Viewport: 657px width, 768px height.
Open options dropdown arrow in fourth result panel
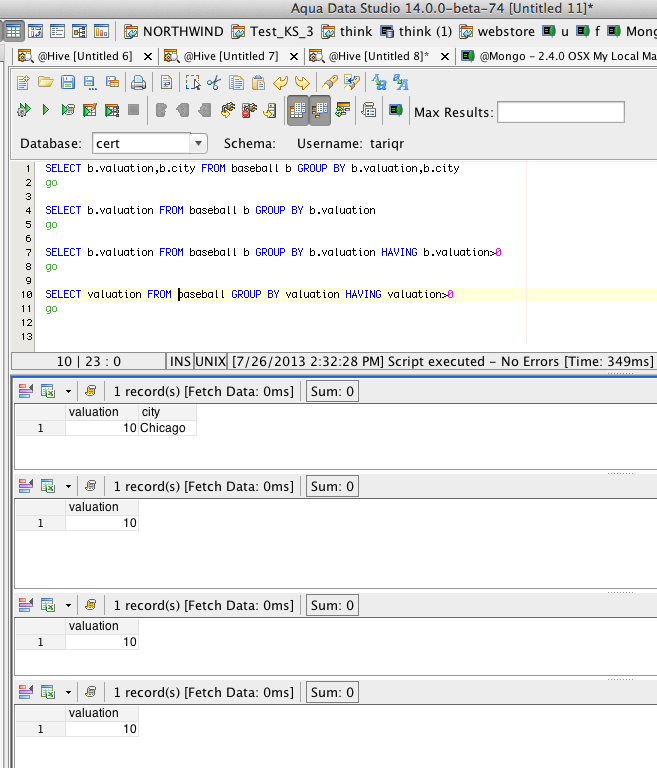68,693
